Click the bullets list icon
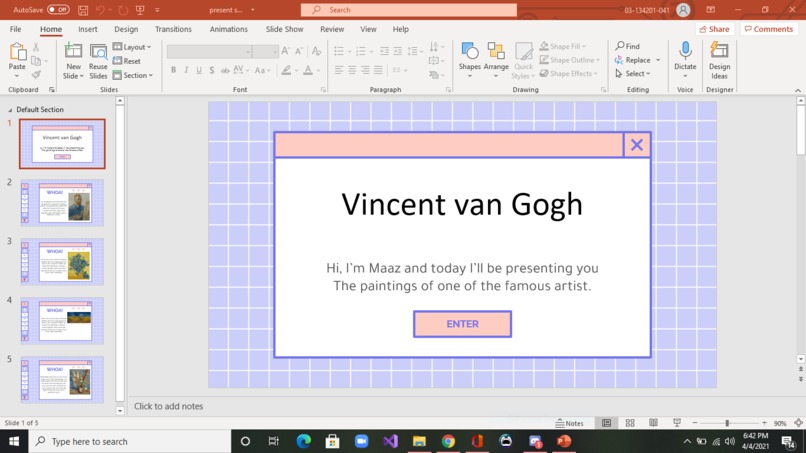Image resolution: width=806 pixels, height=453 pixels. point(339,51)
